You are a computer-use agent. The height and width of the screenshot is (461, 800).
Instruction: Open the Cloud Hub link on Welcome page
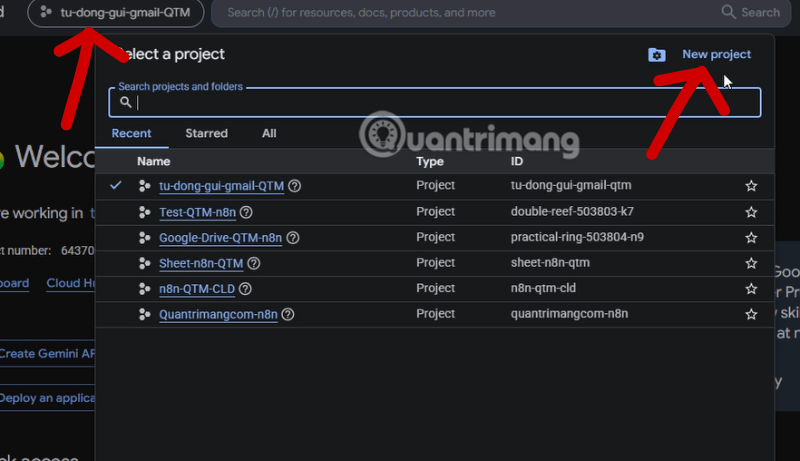tap(70, 283)
